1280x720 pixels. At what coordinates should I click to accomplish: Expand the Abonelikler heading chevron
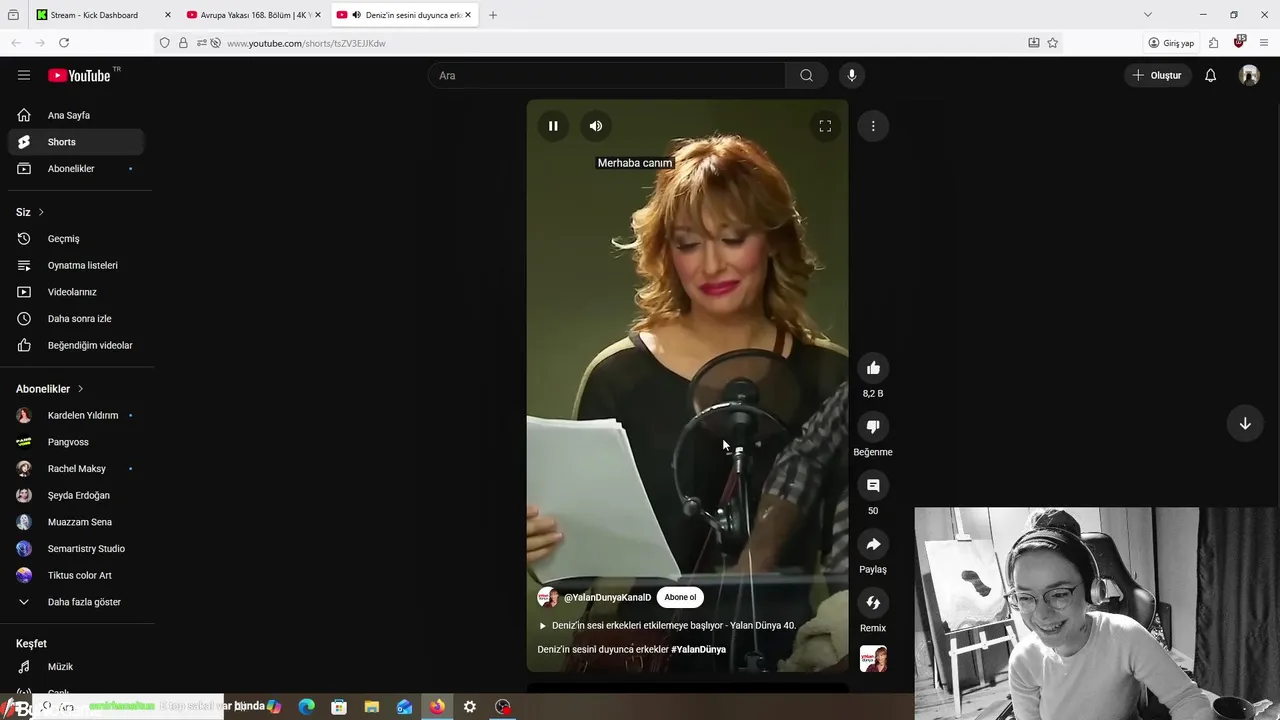click(x=81, y=389)
